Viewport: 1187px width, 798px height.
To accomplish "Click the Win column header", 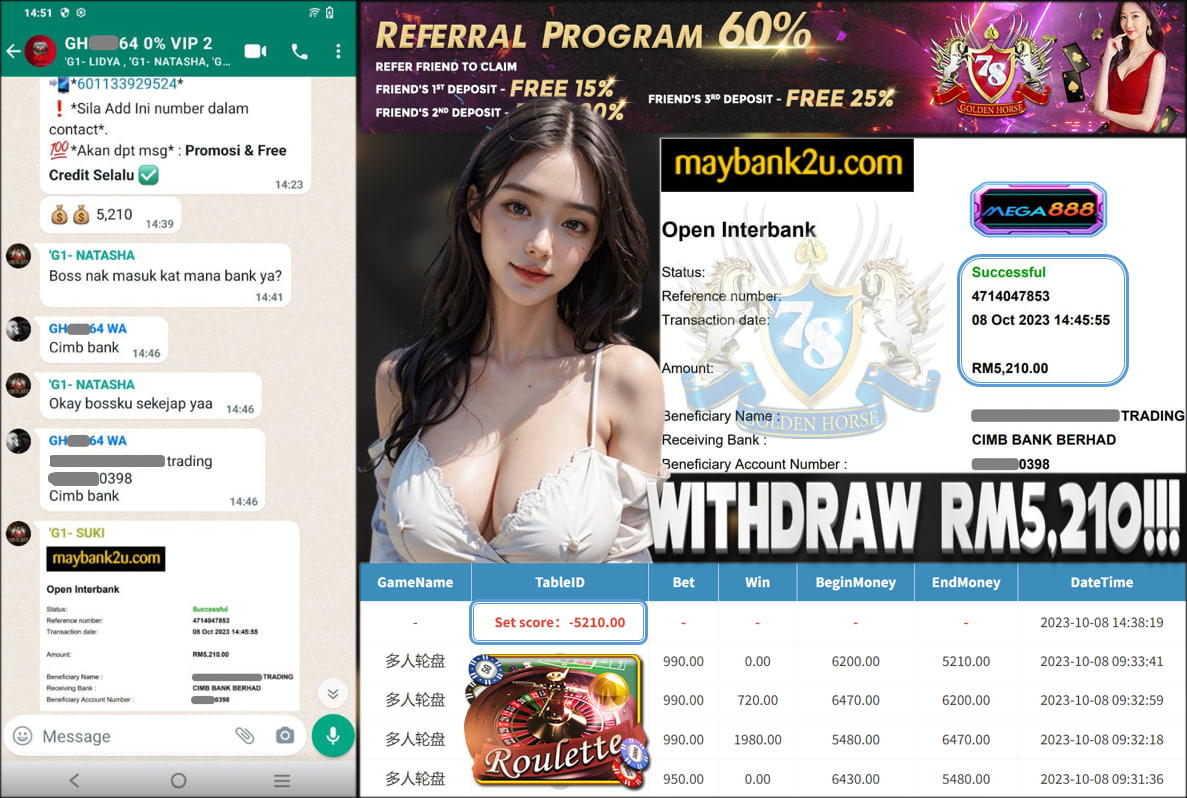I will click(757, 582).
